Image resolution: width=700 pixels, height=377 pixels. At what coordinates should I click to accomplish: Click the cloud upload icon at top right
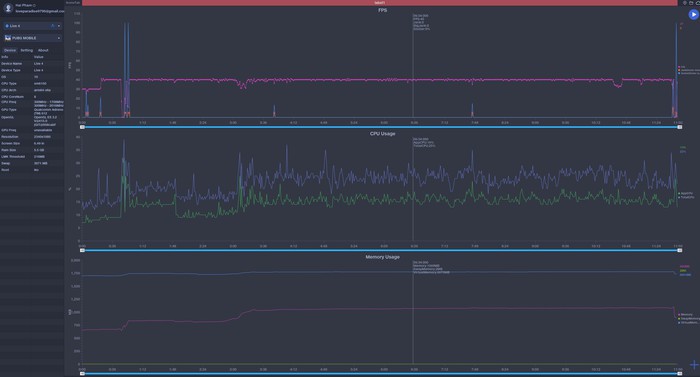(697, 3)
